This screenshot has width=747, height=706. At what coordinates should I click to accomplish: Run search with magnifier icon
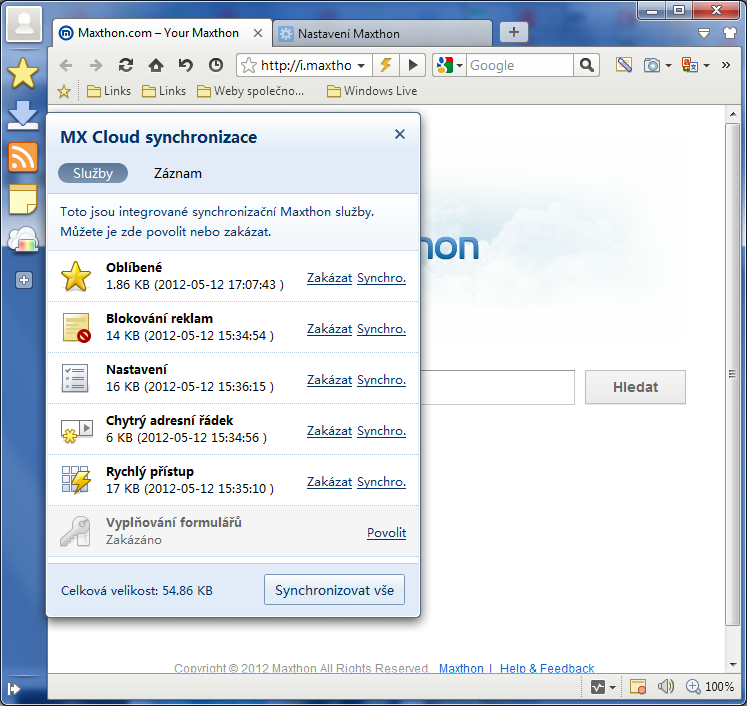[x=586, y=65]
